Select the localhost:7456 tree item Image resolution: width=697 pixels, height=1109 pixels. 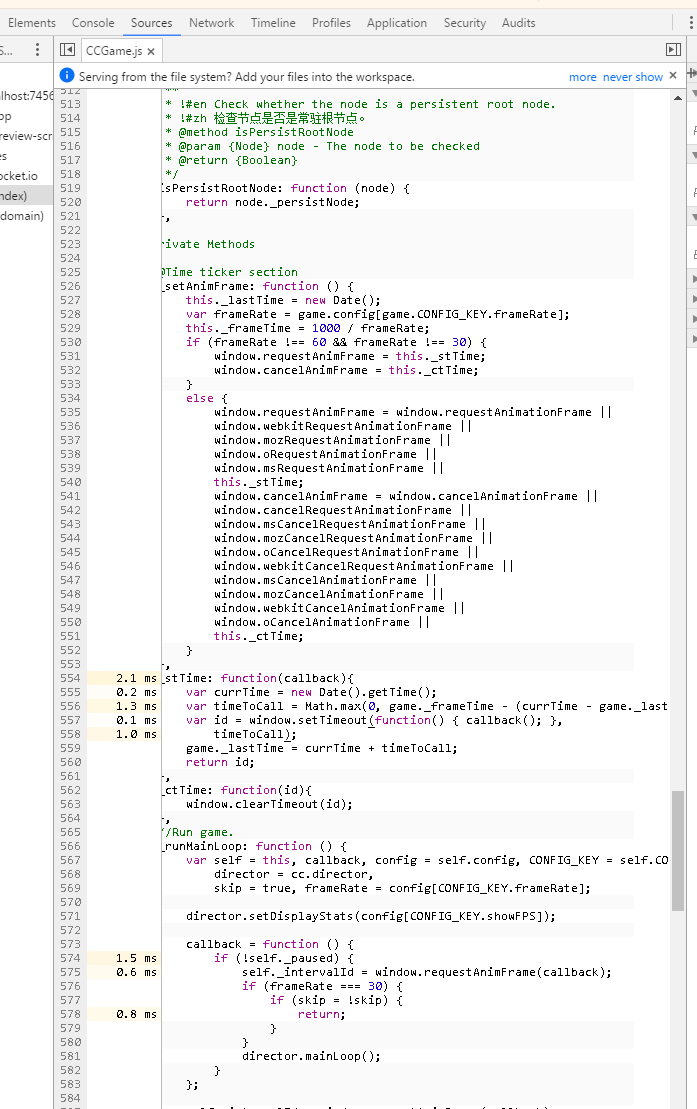coord(27,95)
